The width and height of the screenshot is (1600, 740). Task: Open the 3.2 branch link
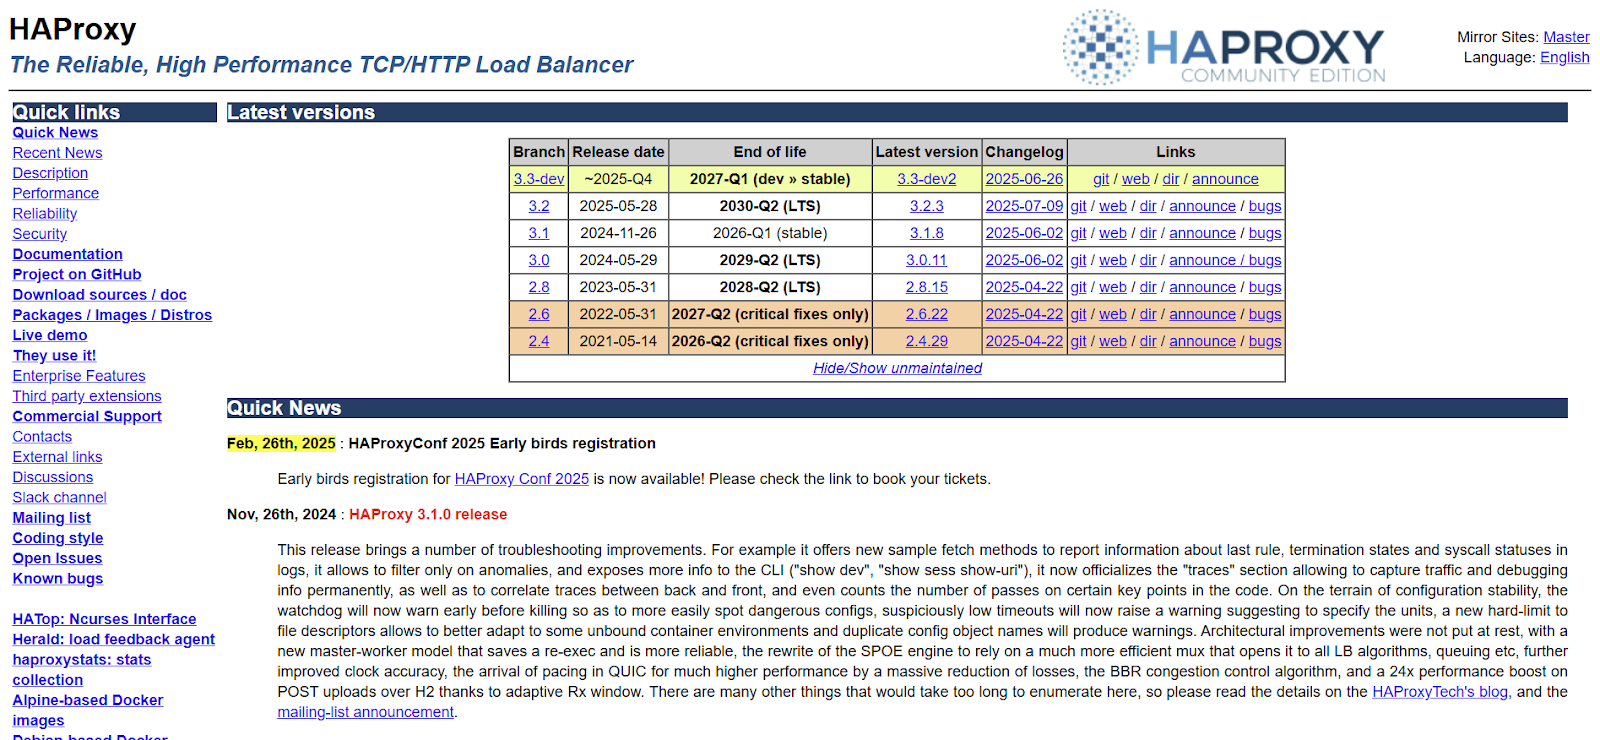539,206
